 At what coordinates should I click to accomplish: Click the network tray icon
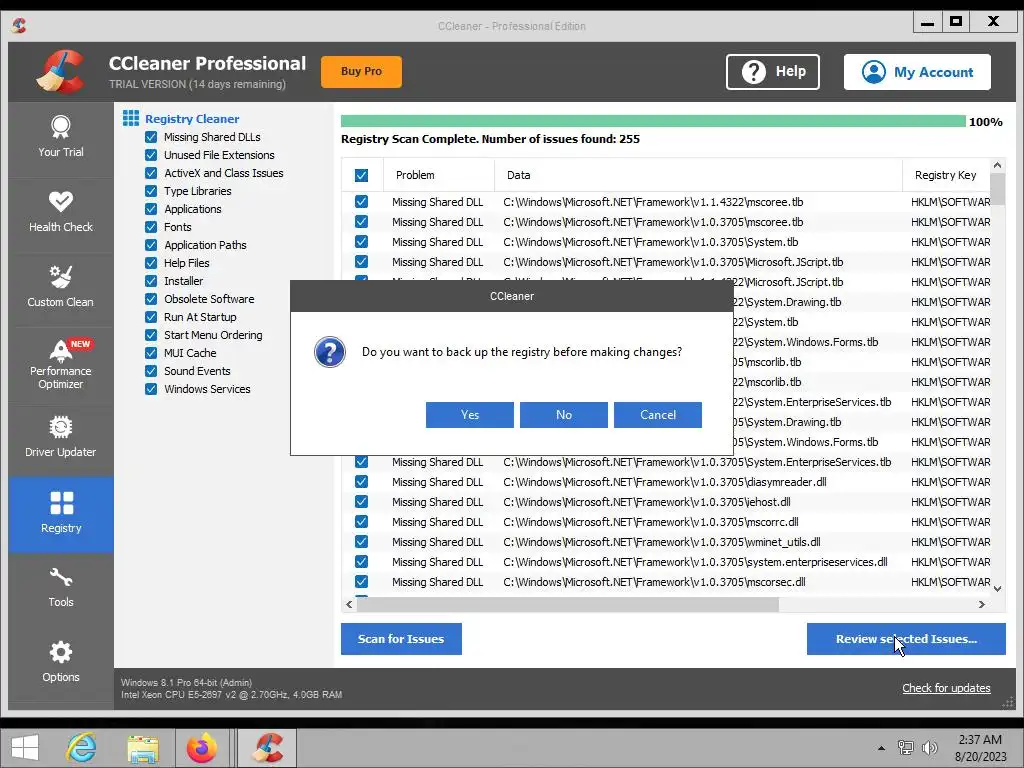point(906,748)
